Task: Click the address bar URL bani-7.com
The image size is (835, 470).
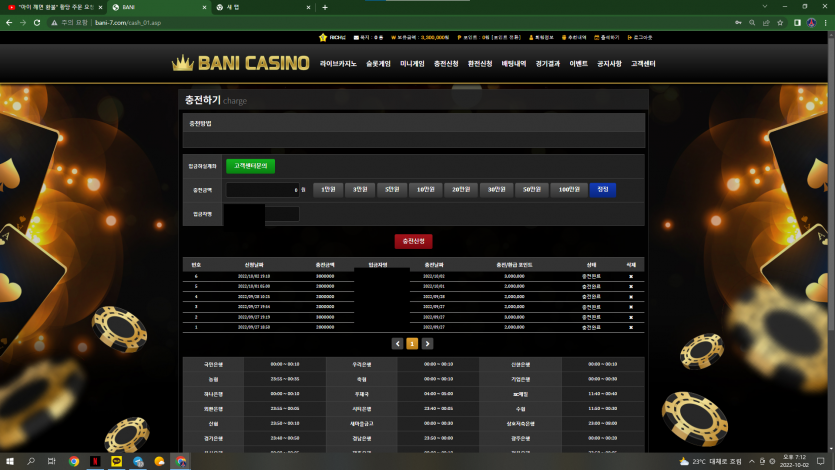Action: click(128, 23)
